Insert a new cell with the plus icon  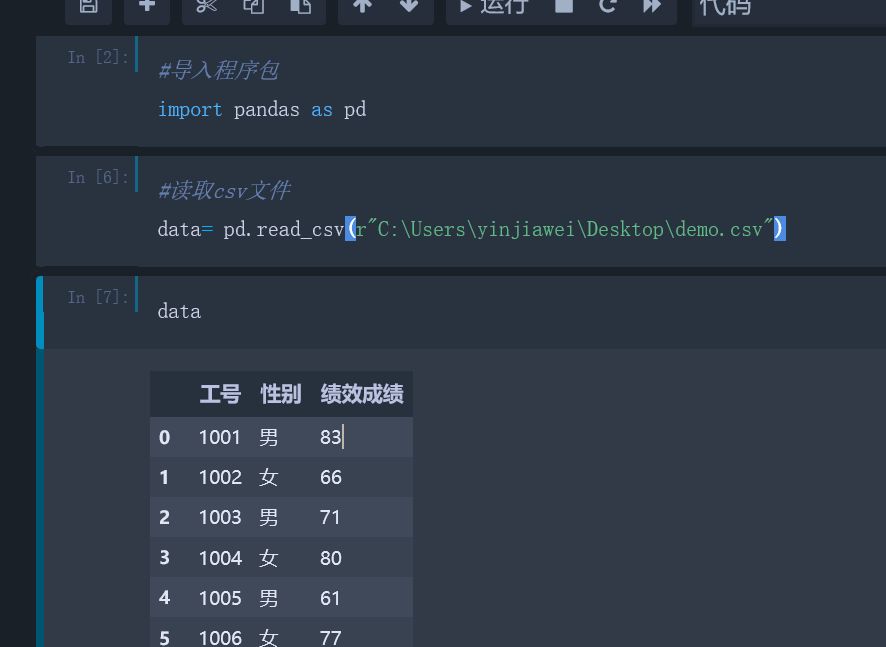[x=146, y=8]
